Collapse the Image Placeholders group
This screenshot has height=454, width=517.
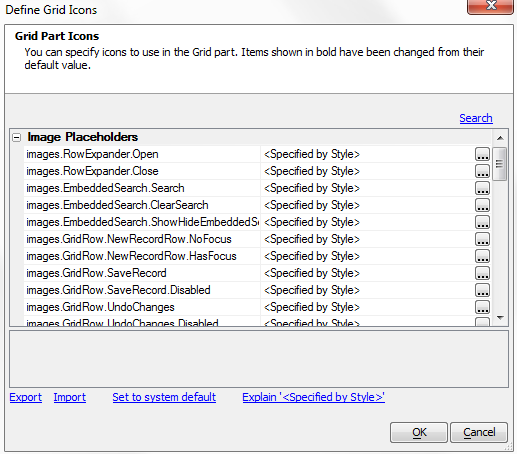(16, 137)
